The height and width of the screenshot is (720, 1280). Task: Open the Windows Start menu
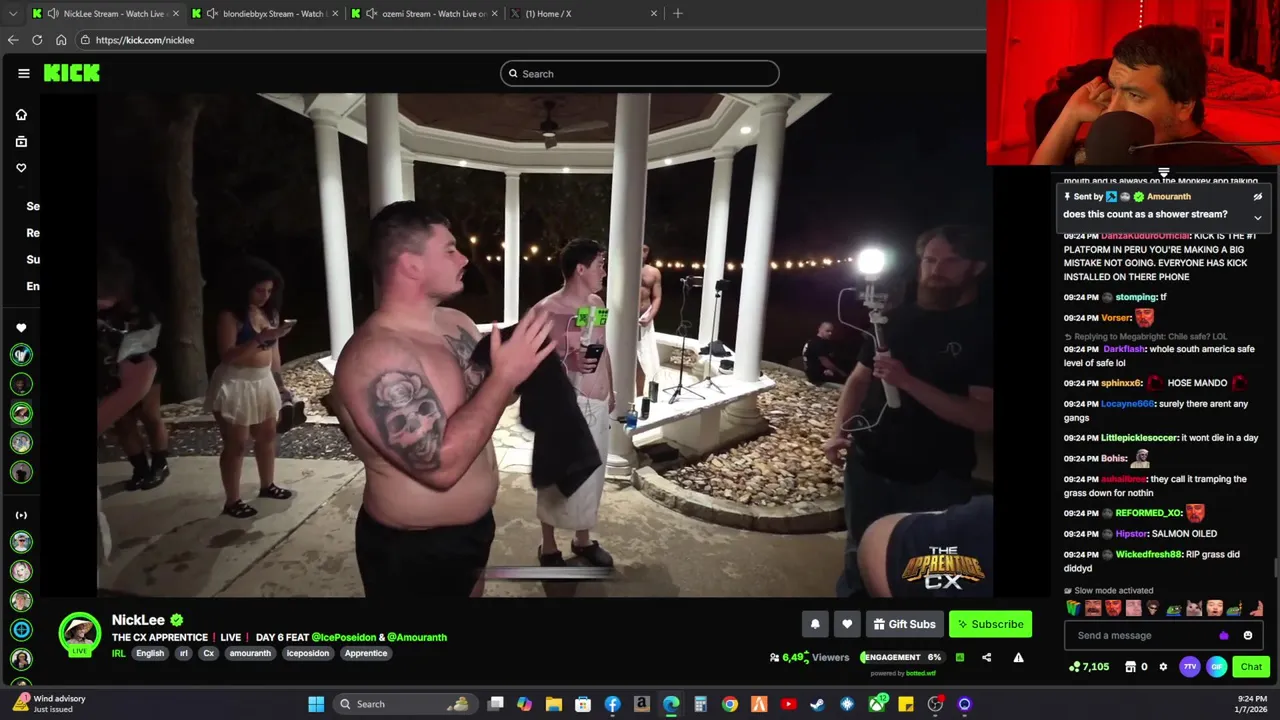316,704
